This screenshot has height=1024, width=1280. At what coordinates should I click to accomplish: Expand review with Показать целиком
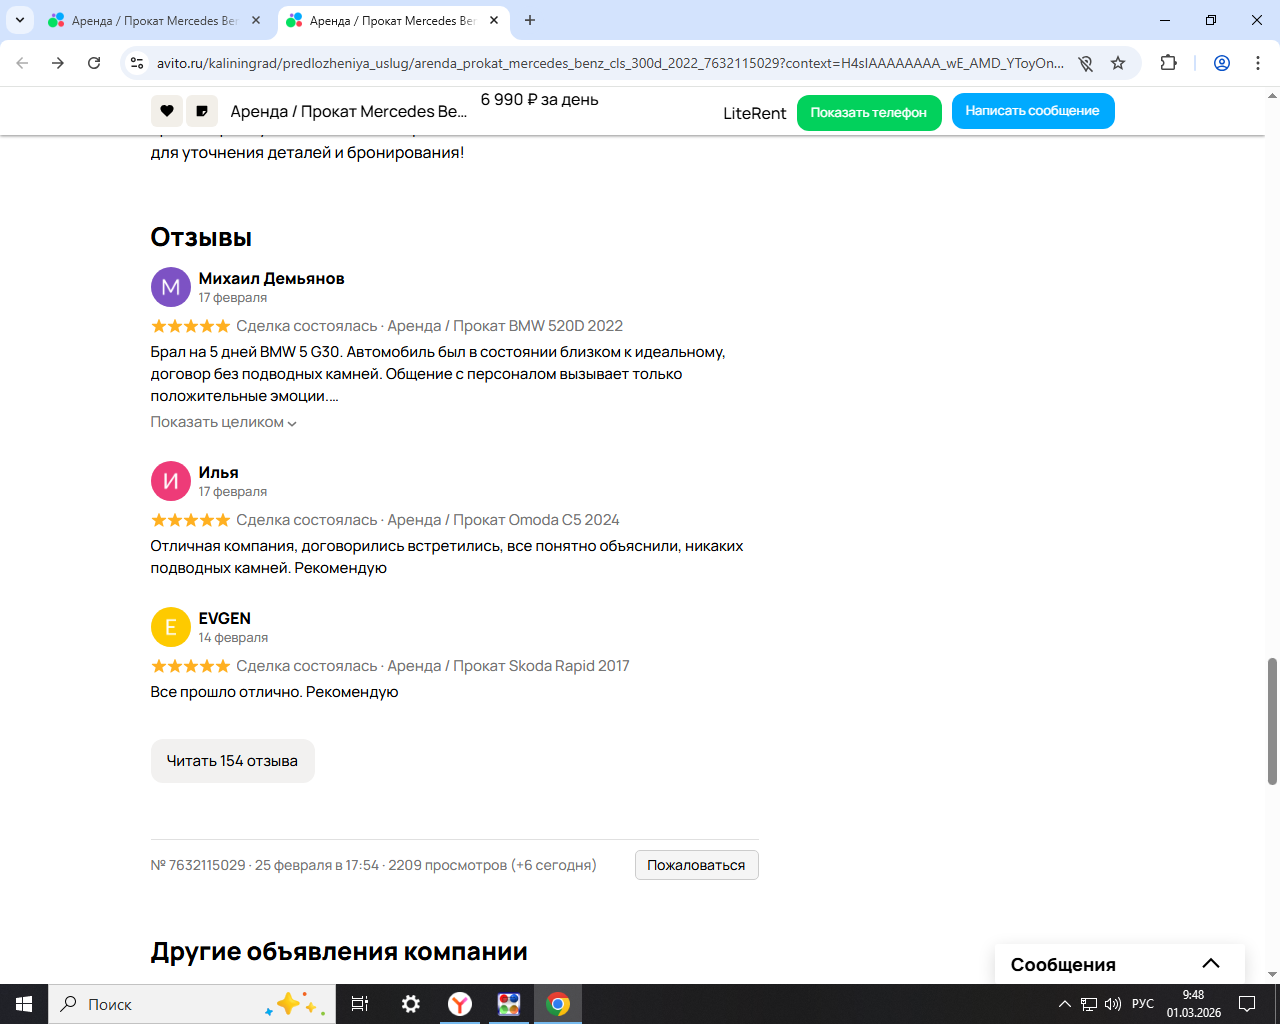[224, 422]
